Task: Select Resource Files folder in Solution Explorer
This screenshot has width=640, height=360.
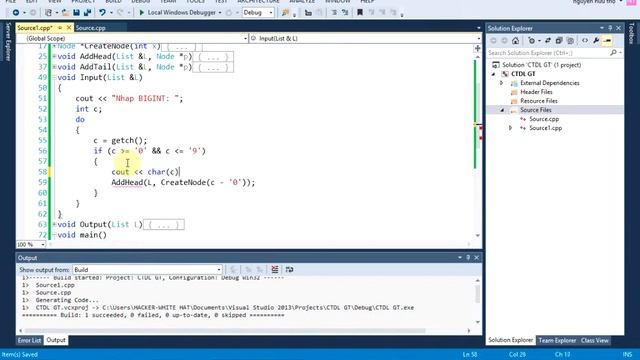Action: pos(539,101)
